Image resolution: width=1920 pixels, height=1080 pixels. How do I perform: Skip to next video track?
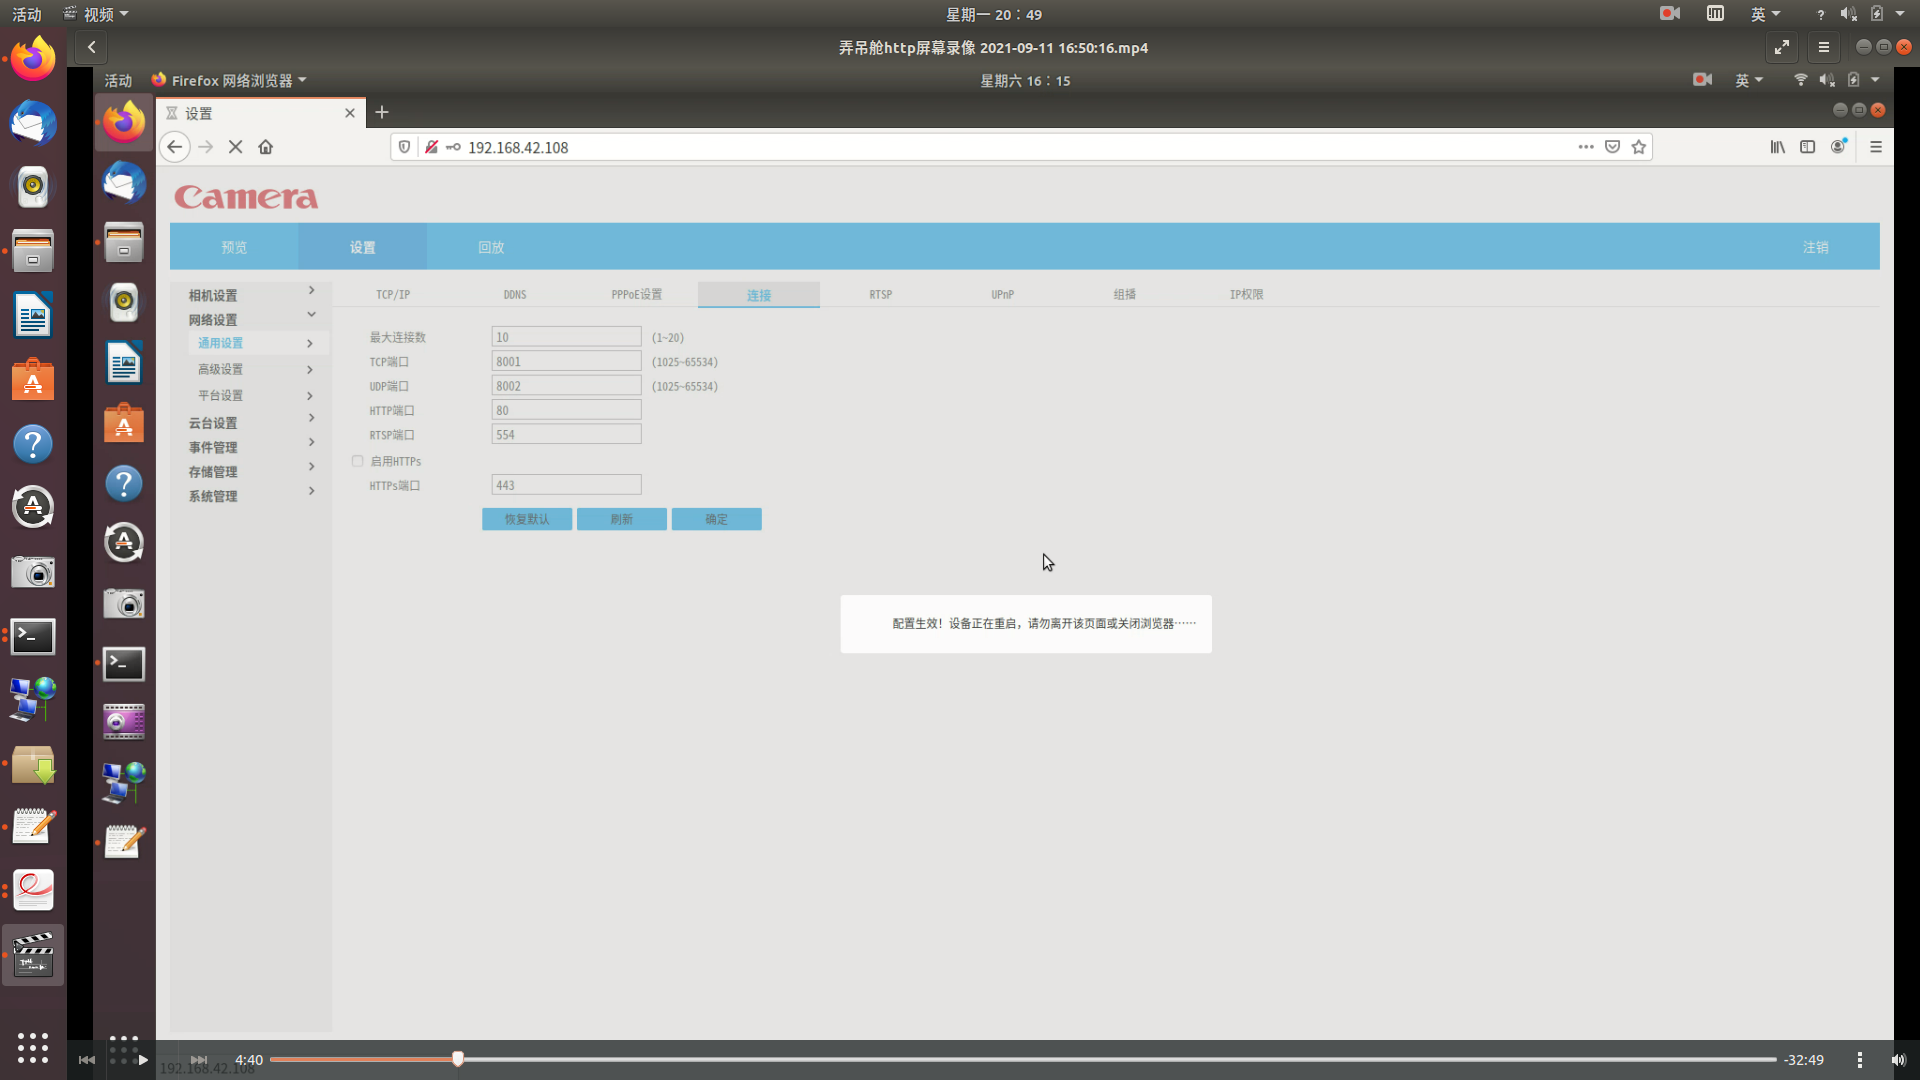(x=198, y=1060)
